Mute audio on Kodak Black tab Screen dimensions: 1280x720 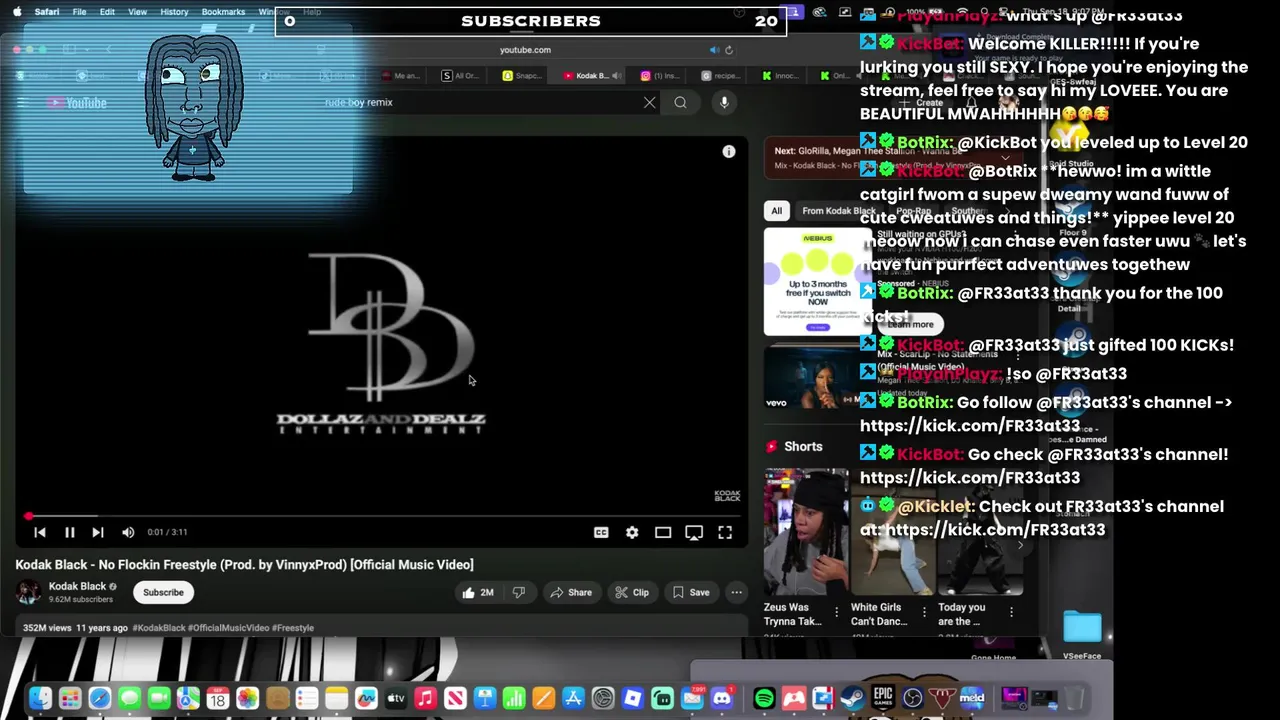(x=615, y=76)
